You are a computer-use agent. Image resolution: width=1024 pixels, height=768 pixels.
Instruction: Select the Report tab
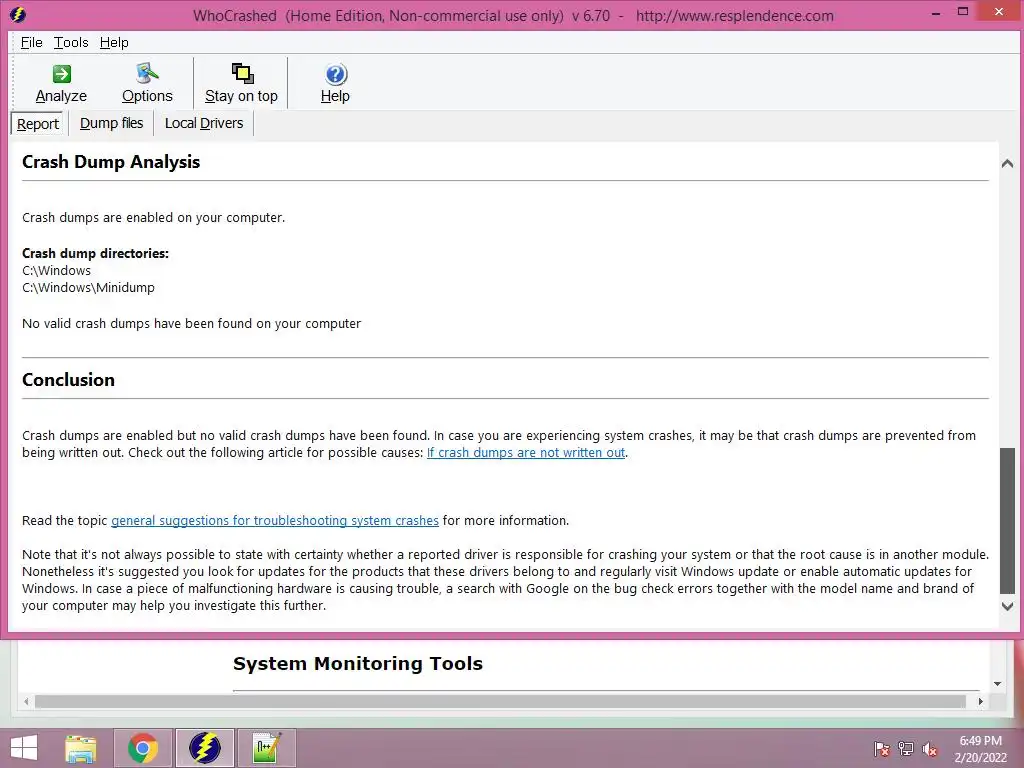click(38, 123)
